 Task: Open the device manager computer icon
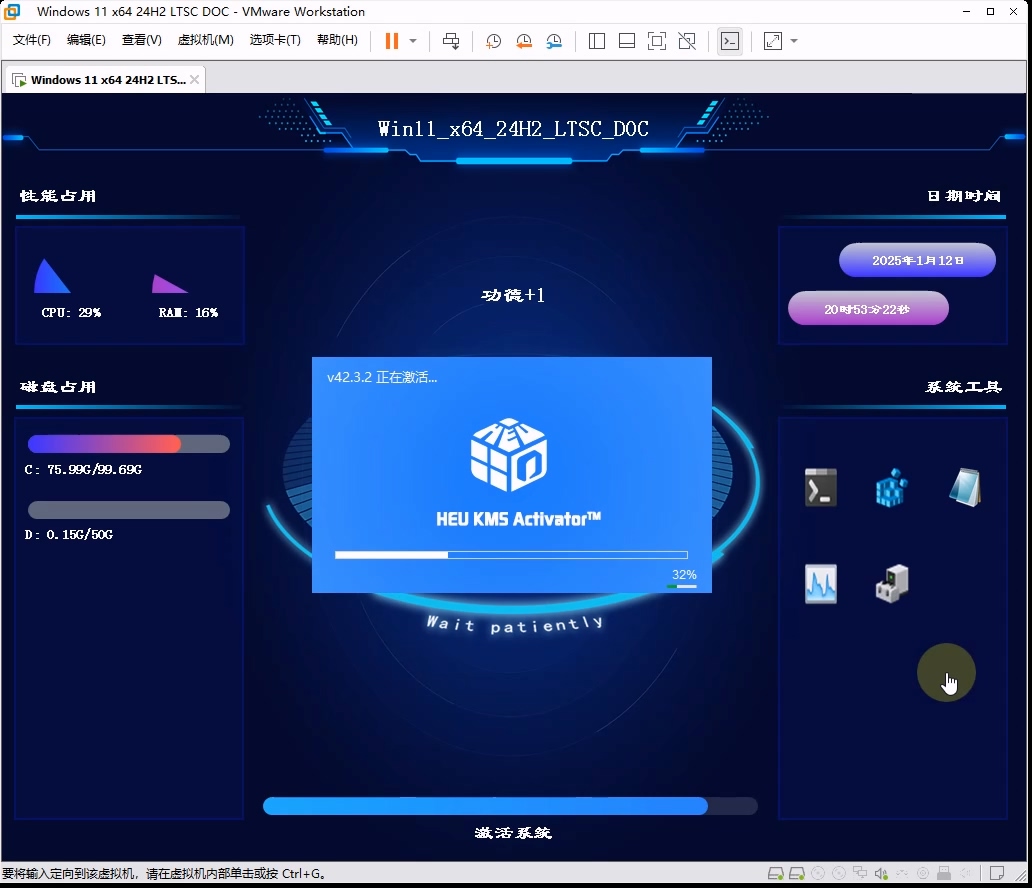click(x=892, y=584)
